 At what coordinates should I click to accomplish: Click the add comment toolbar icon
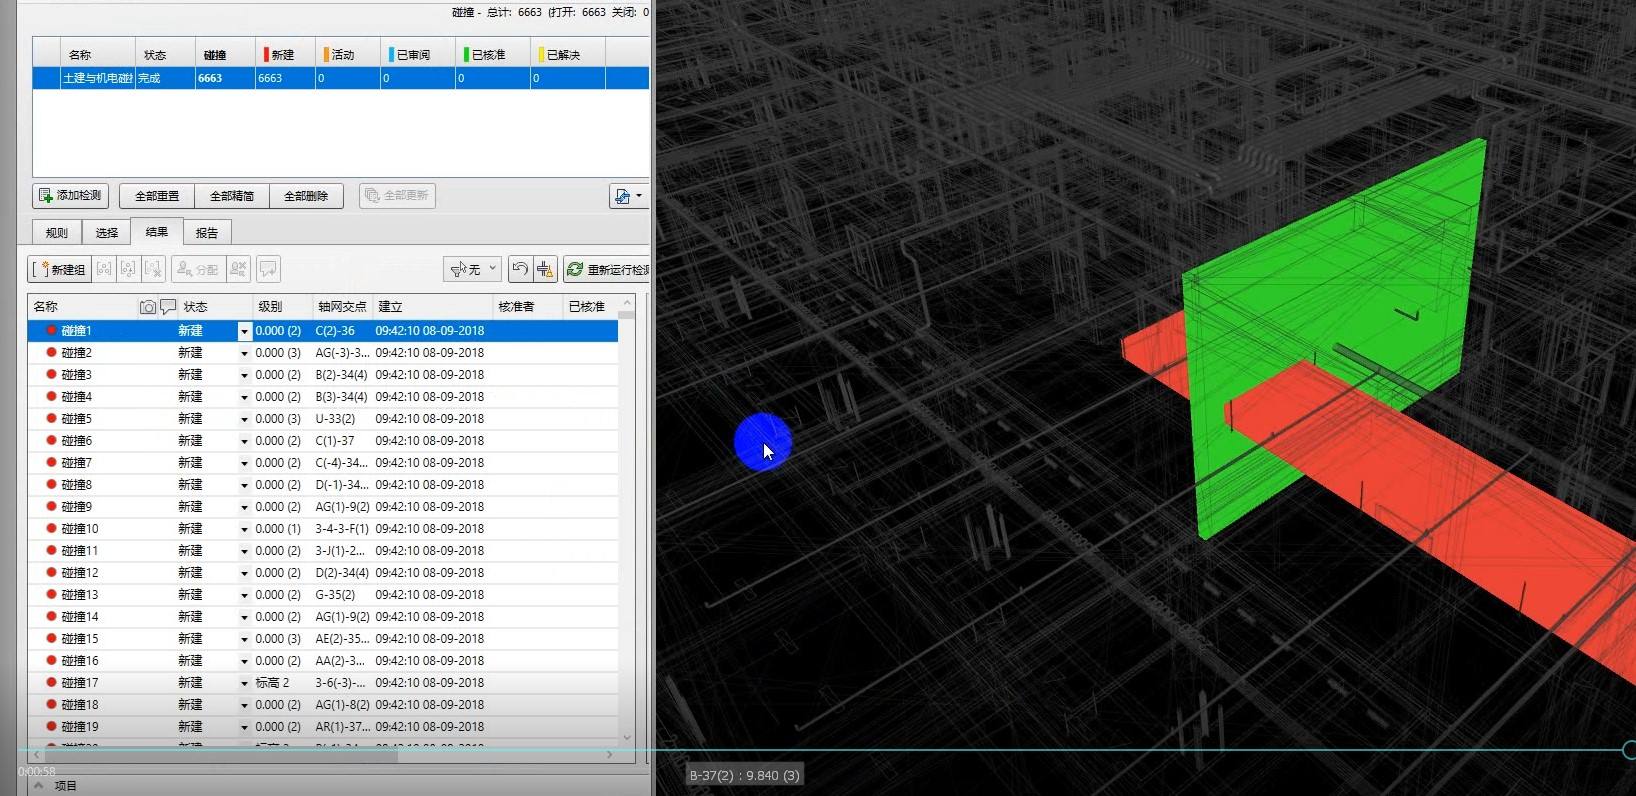pos(268,269)
